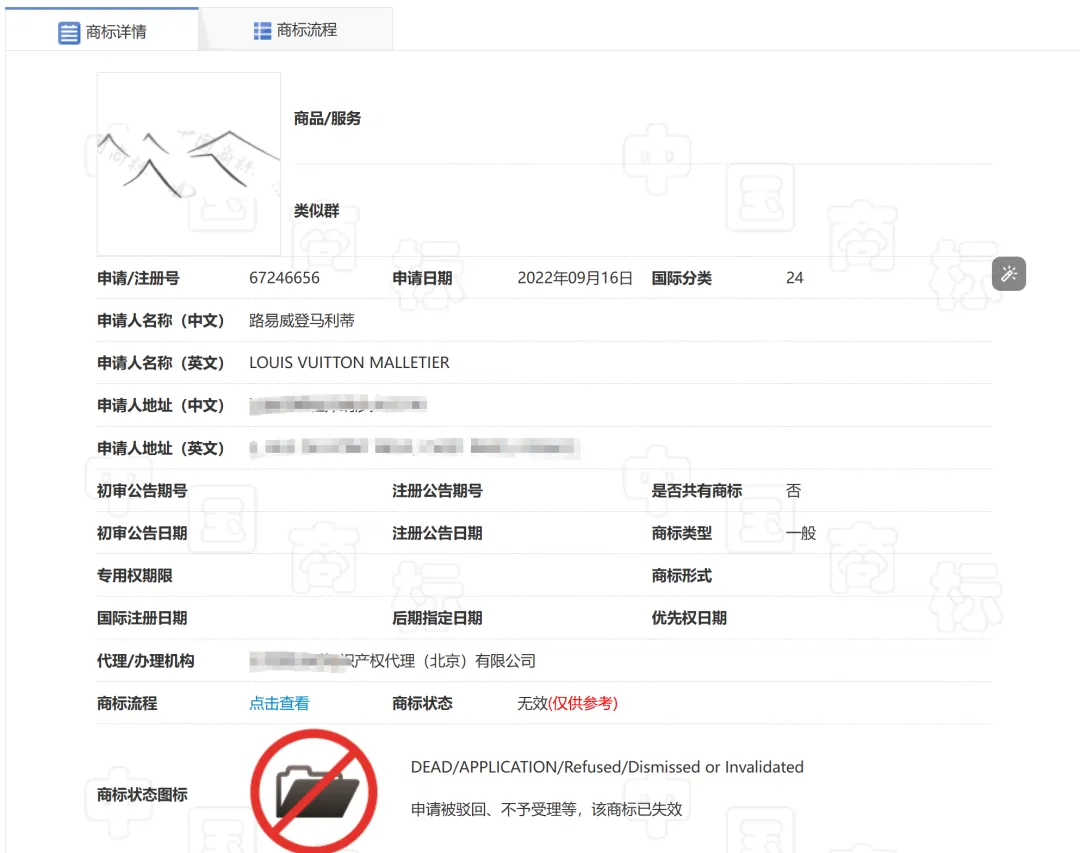Viewport: 1080px width, 853px height.
Task: Click the 商标类型 value 一般
Action: (800, 533)
